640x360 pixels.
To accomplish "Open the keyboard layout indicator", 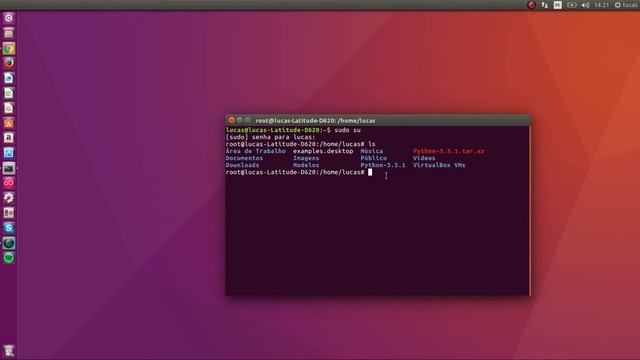I will coord(558,5).
